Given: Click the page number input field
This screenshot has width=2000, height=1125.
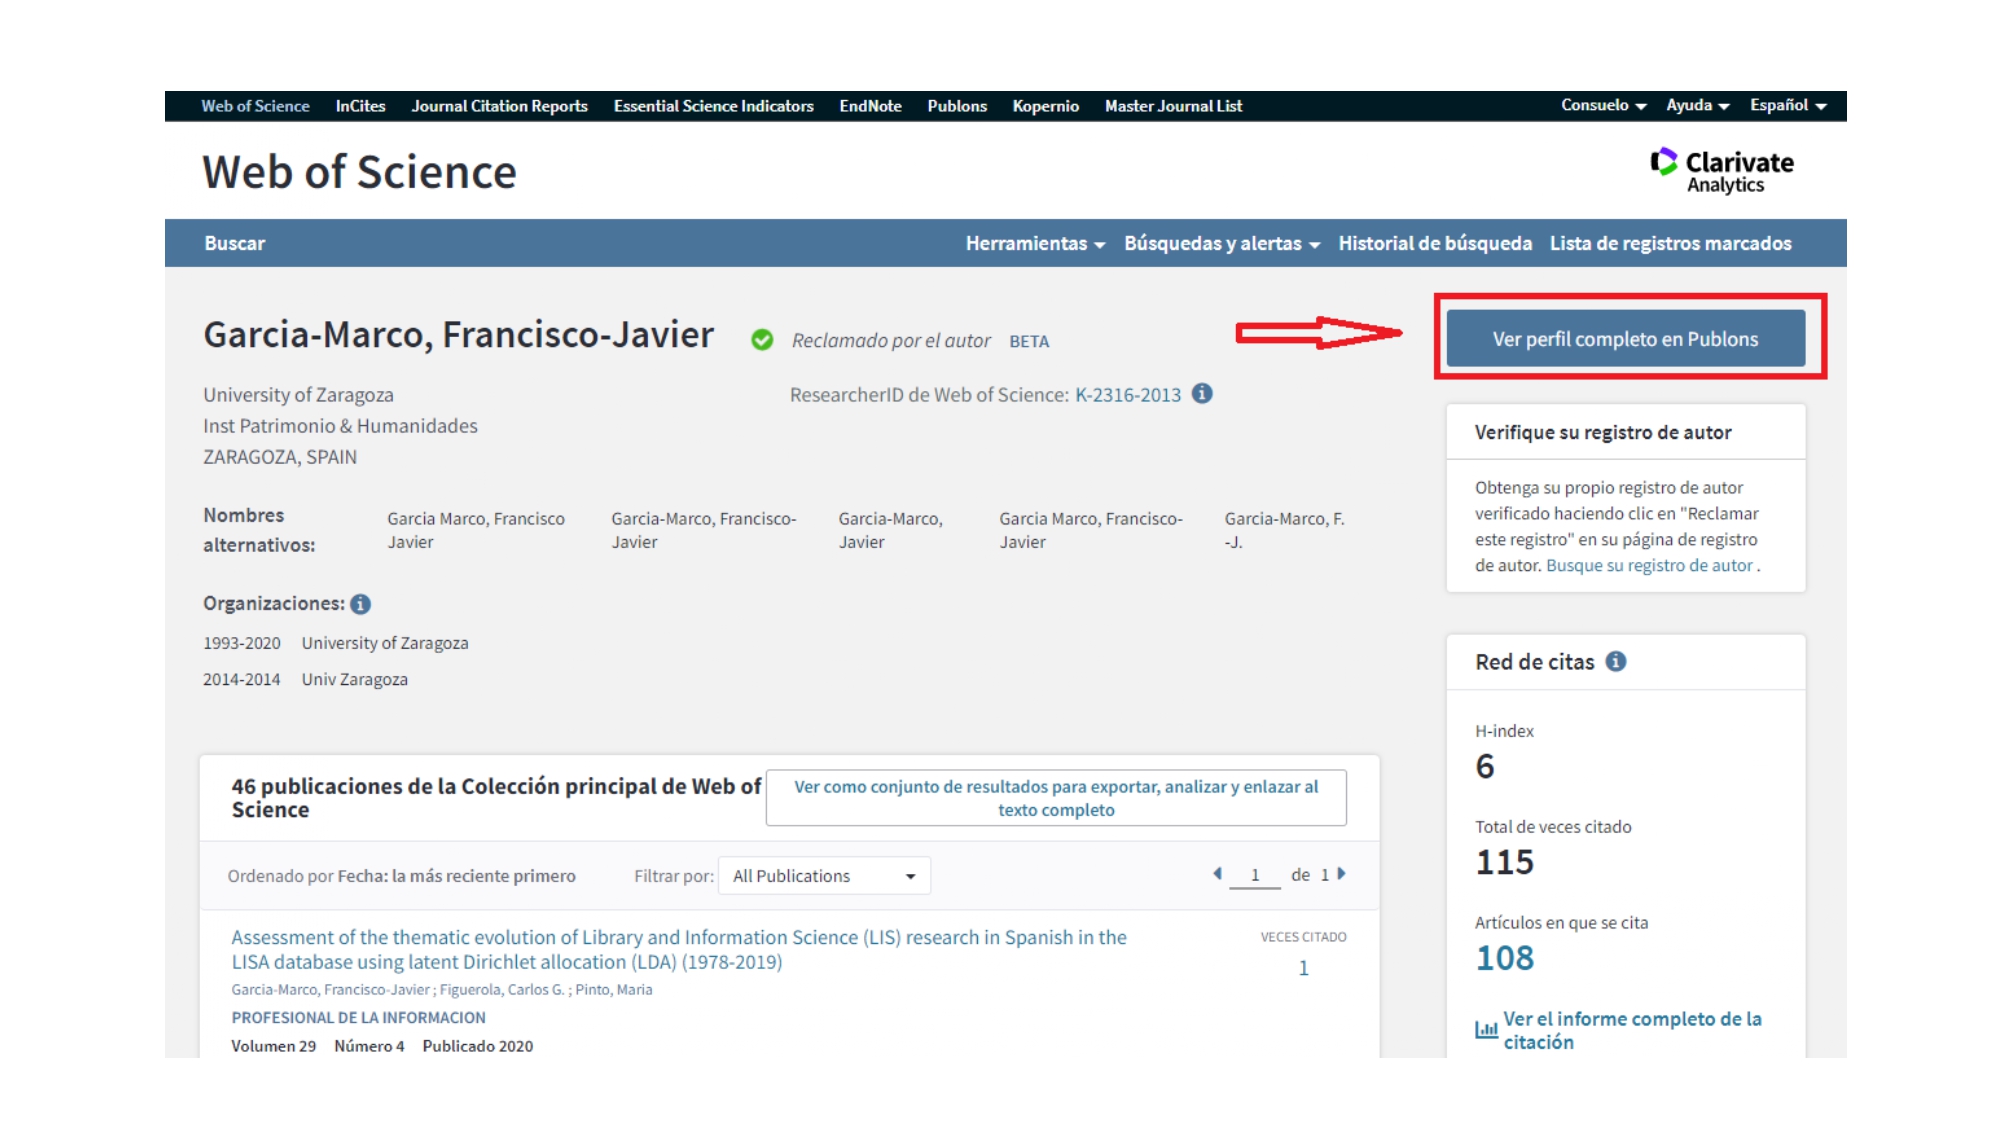Looking at the screenshot, I should (x=1254, y=875).
